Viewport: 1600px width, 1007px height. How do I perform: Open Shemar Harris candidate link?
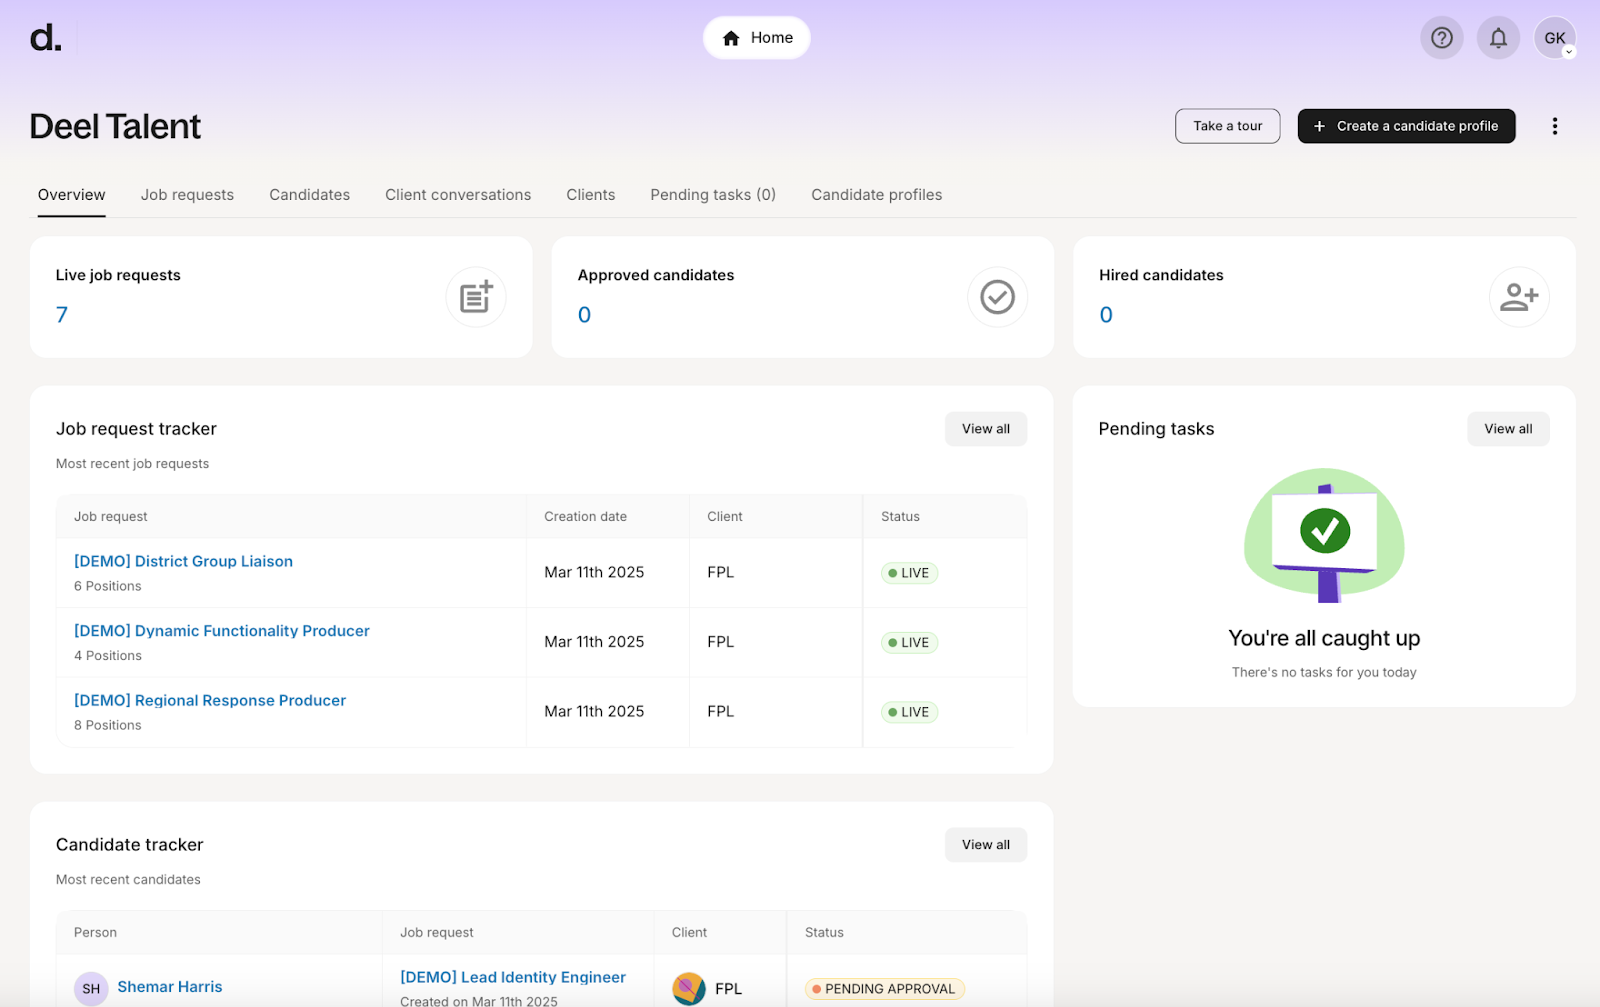[x=170, y=987]
